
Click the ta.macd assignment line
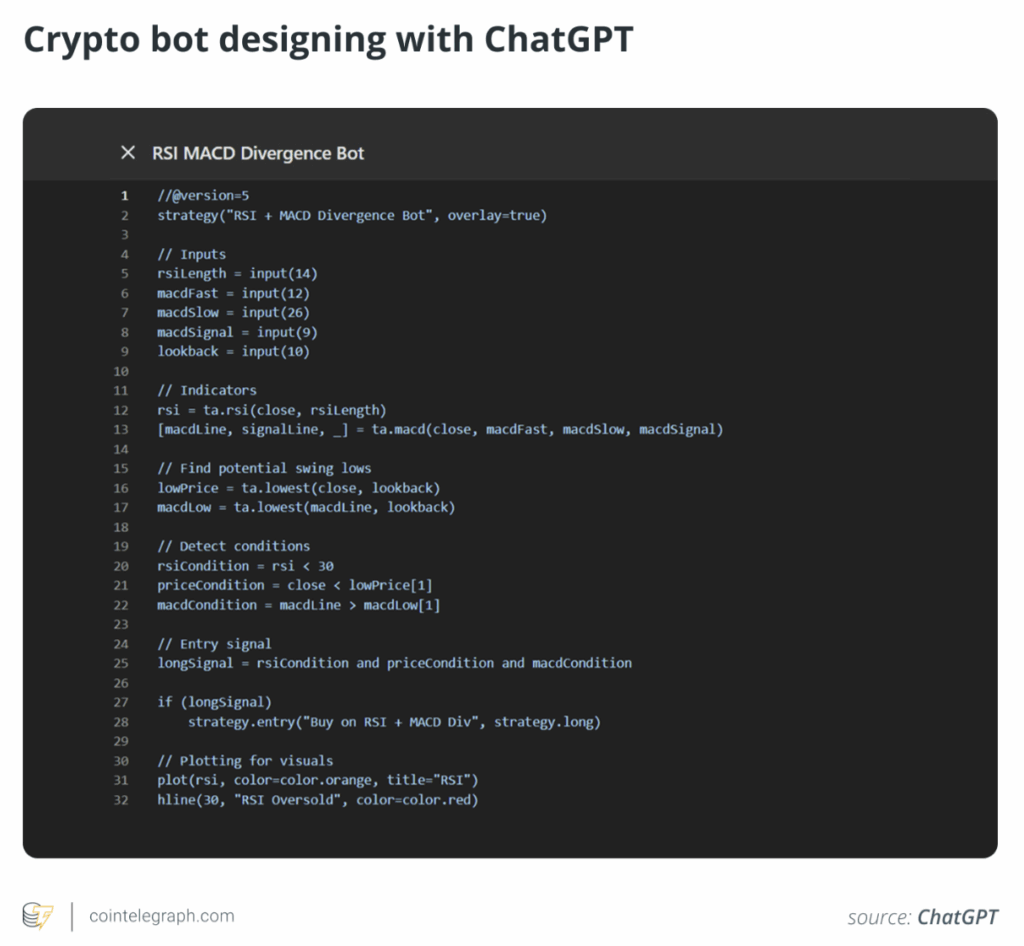coord(439,429)
